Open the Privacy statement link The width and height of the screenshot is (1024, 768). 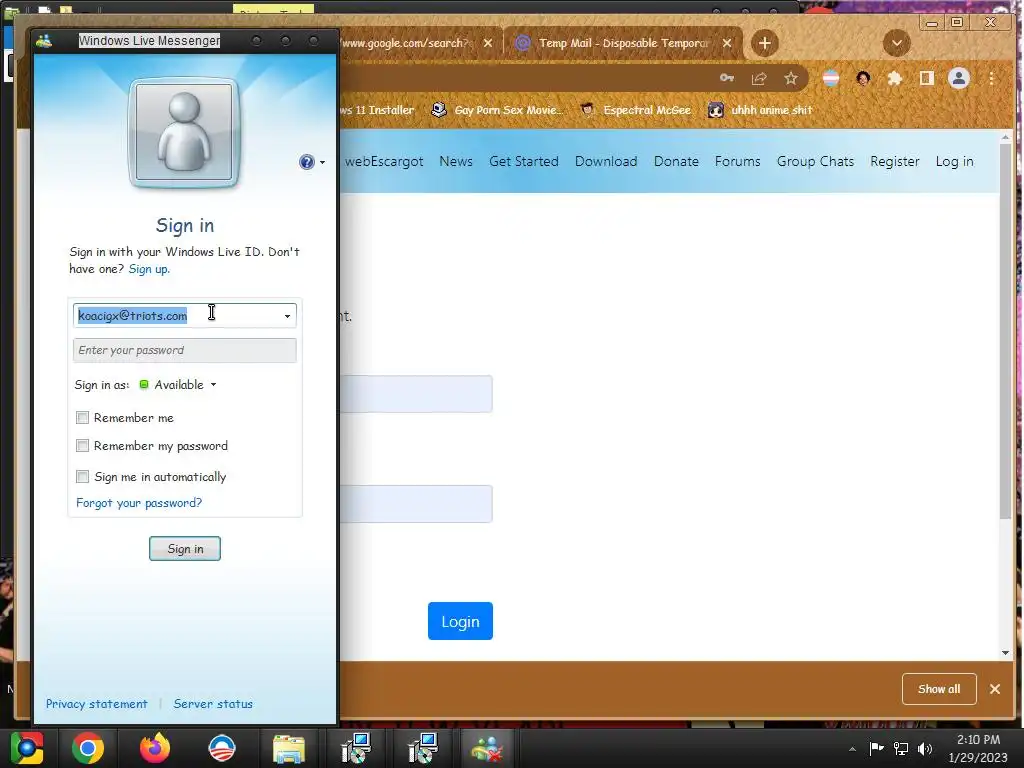tap(97, 704)
